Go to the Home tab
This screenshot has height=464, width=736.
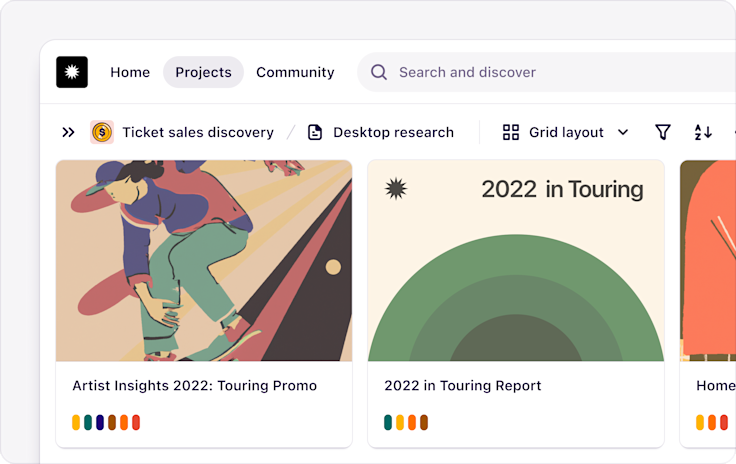(130, 72)
